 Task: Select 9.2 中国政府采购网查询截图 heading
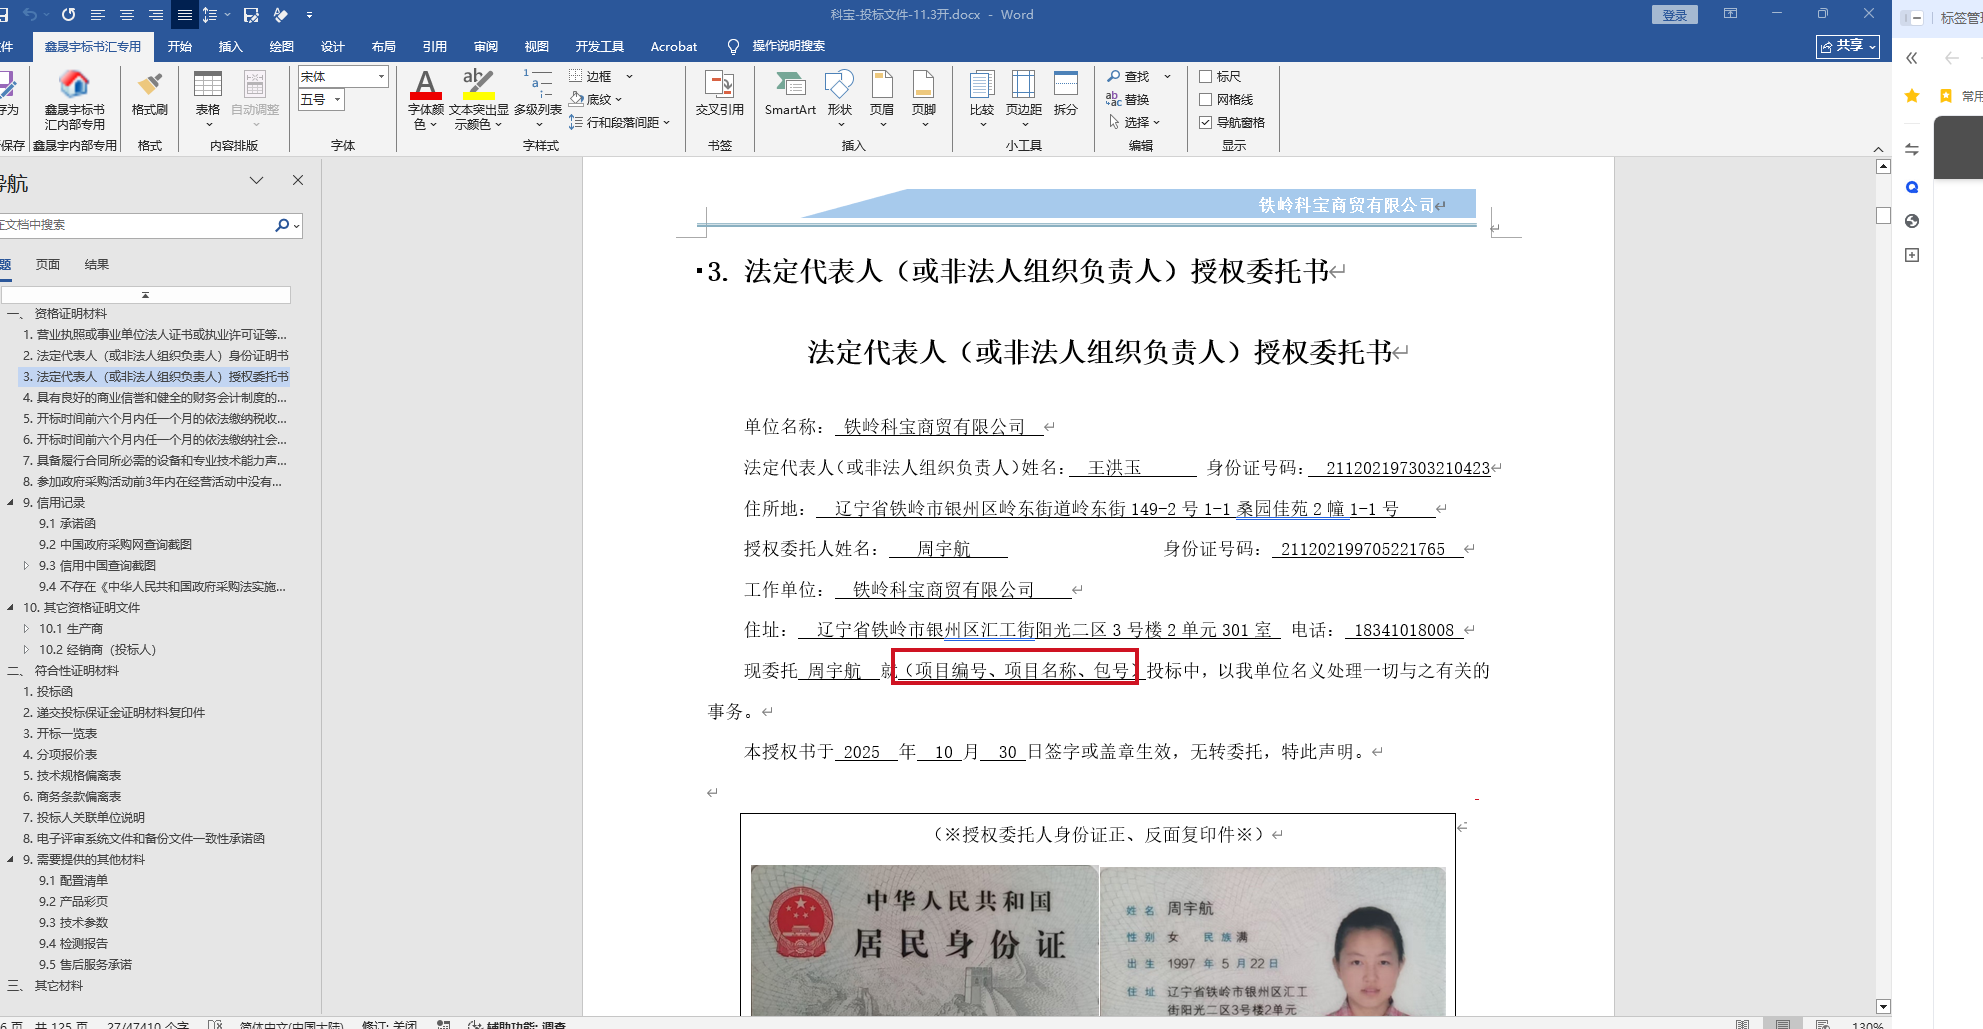[x=115, y=545]
